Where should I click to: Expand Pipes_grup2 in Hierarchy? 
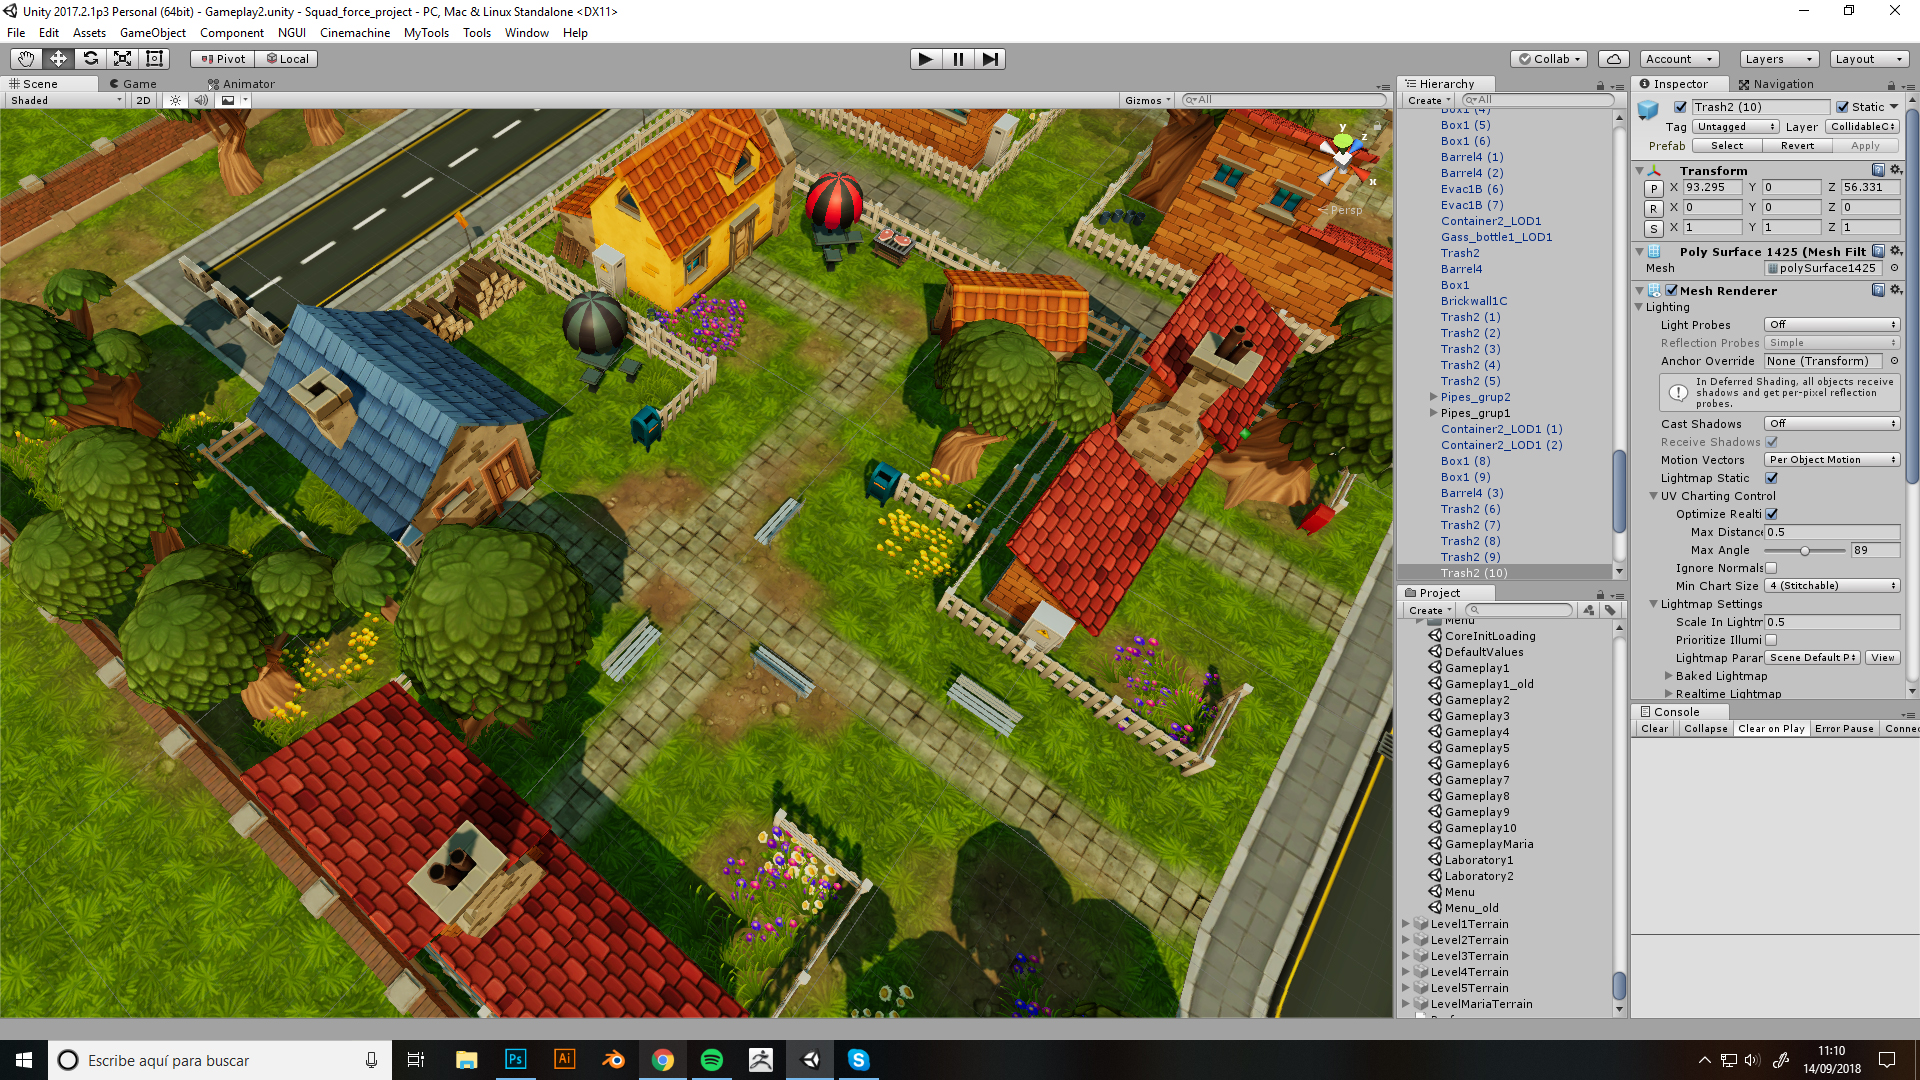(x=1433, y=397)
